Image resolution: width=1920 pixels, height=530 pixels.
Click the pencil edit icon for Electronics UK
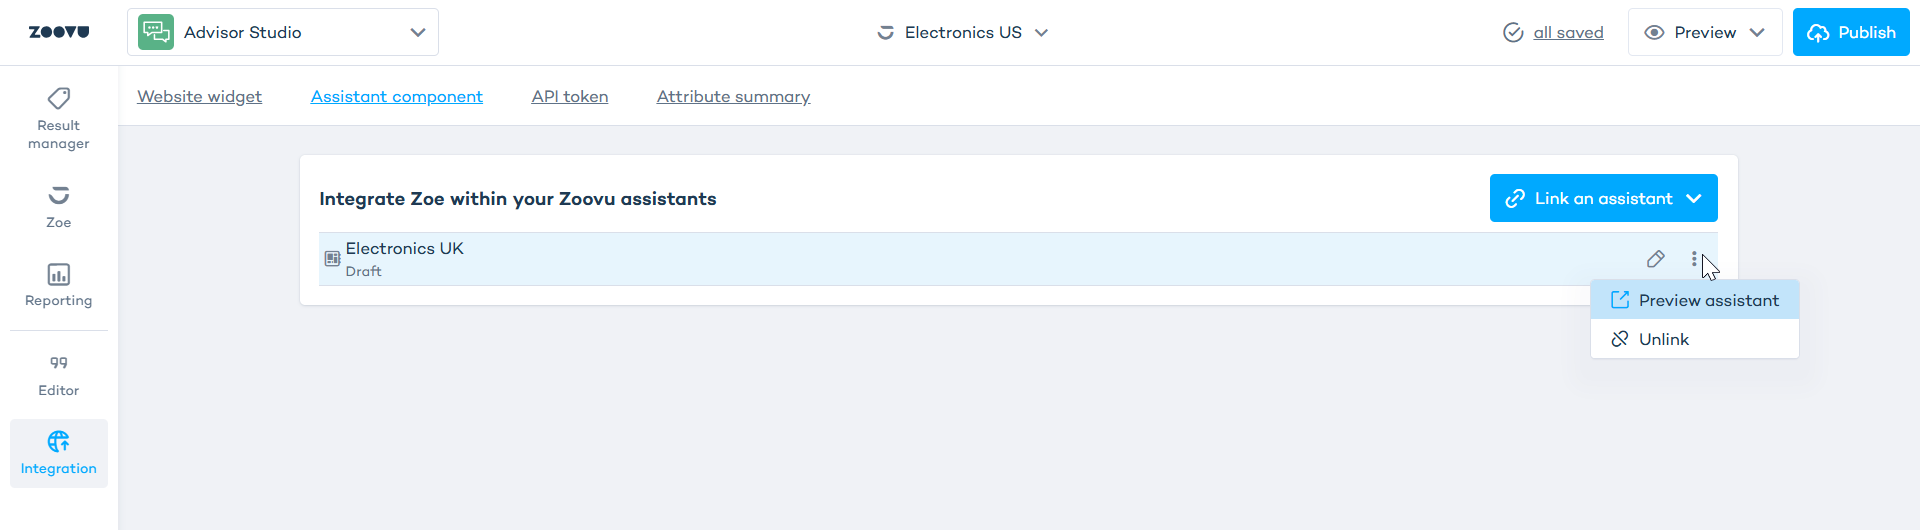(x=1655, y=259)
